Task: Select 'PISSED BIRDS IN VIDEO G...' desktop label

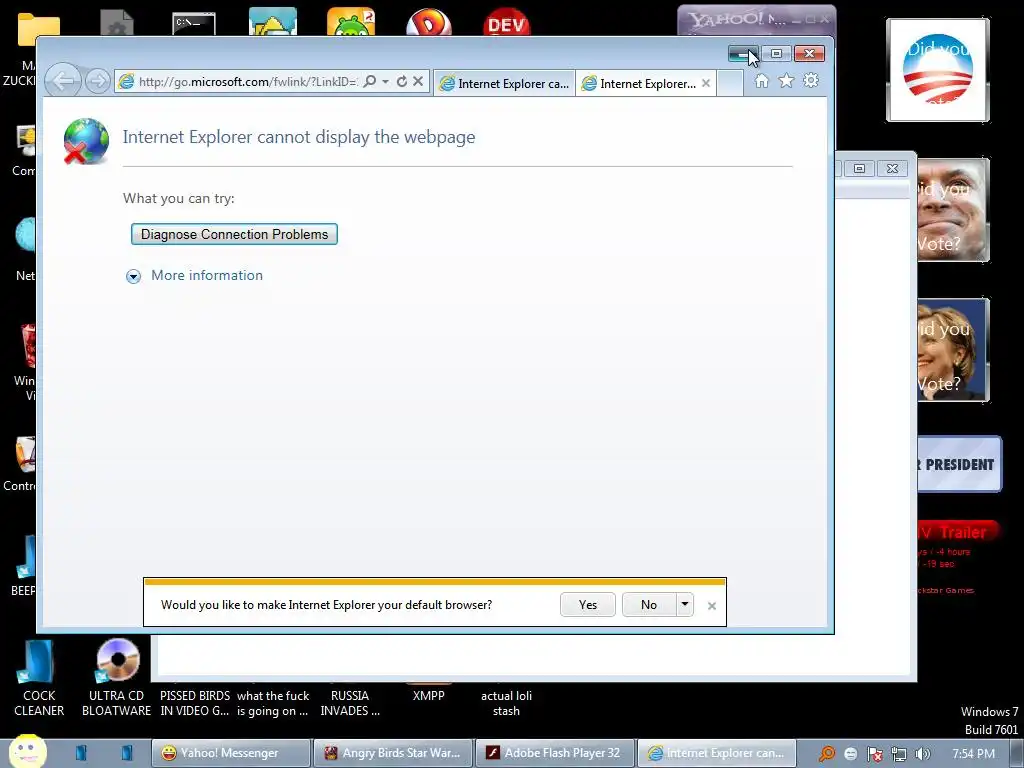Action: tap(195, 703)
